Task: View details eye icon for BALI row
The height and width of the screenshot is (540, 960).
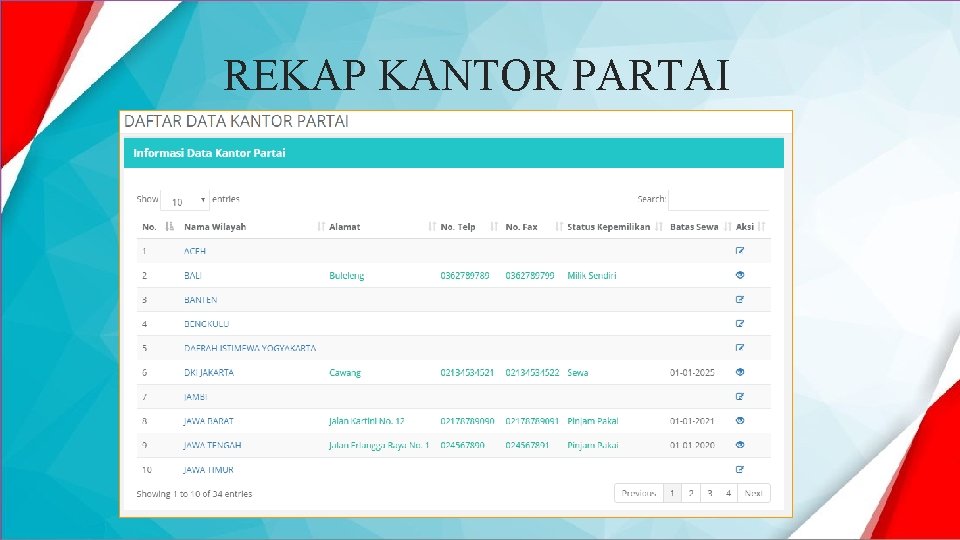Action: 740,275
